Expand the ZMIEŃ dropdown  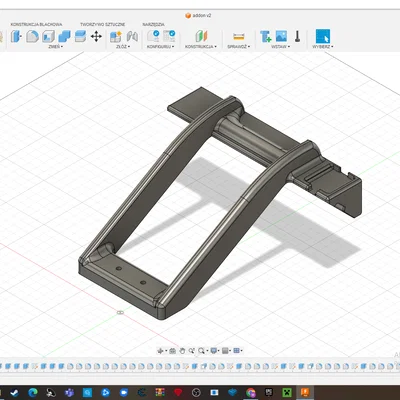(x=56, y=47)
